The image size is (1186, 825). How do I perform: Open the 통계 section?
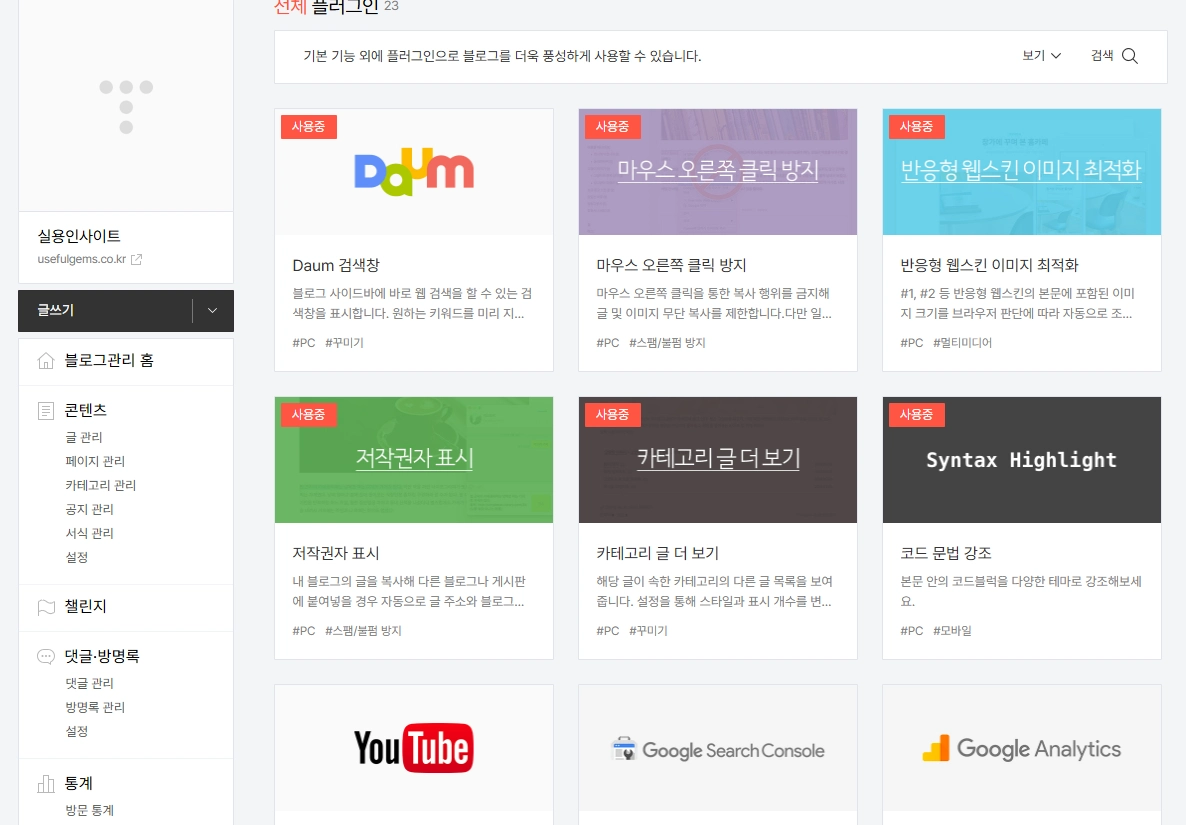tap(79, 784)
